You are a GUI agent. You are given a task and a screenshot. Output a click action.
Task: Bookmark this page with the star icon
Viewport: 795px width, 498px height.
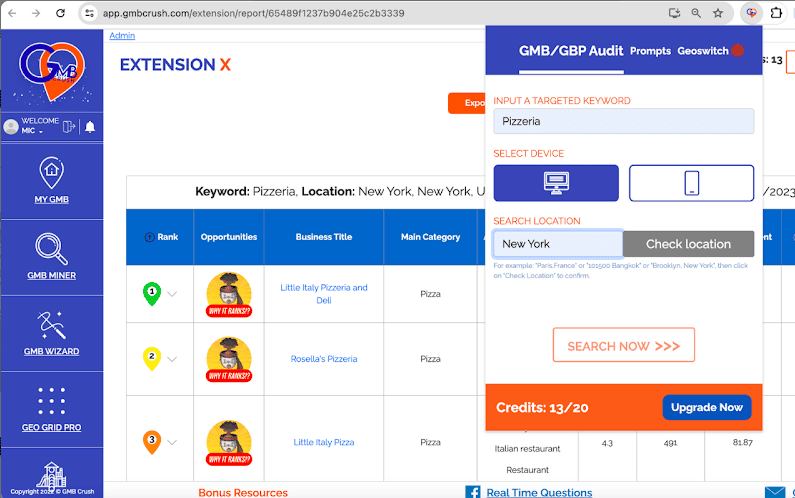tap(718, 13)
